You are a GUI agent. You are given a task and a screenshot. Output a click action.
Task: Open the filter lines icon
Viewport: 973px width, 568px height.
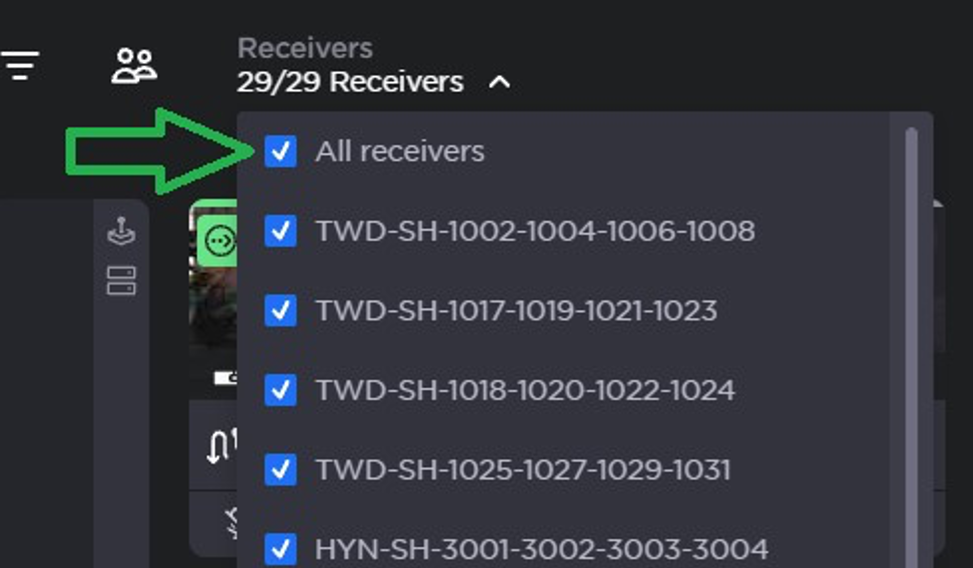(20, 65)
